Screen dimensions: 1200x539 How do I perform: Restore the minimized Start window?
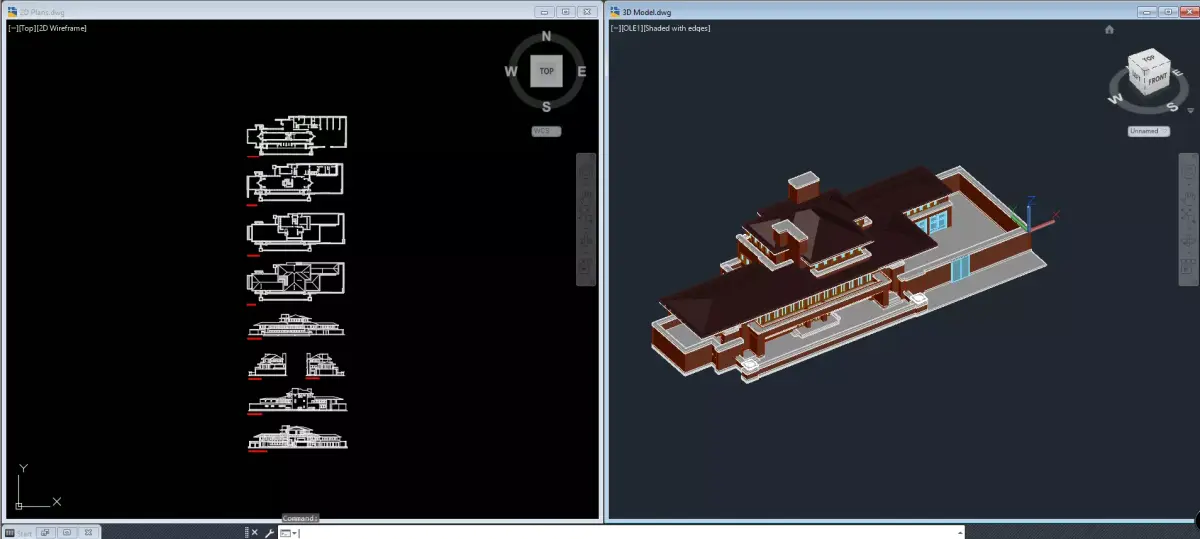46,533
